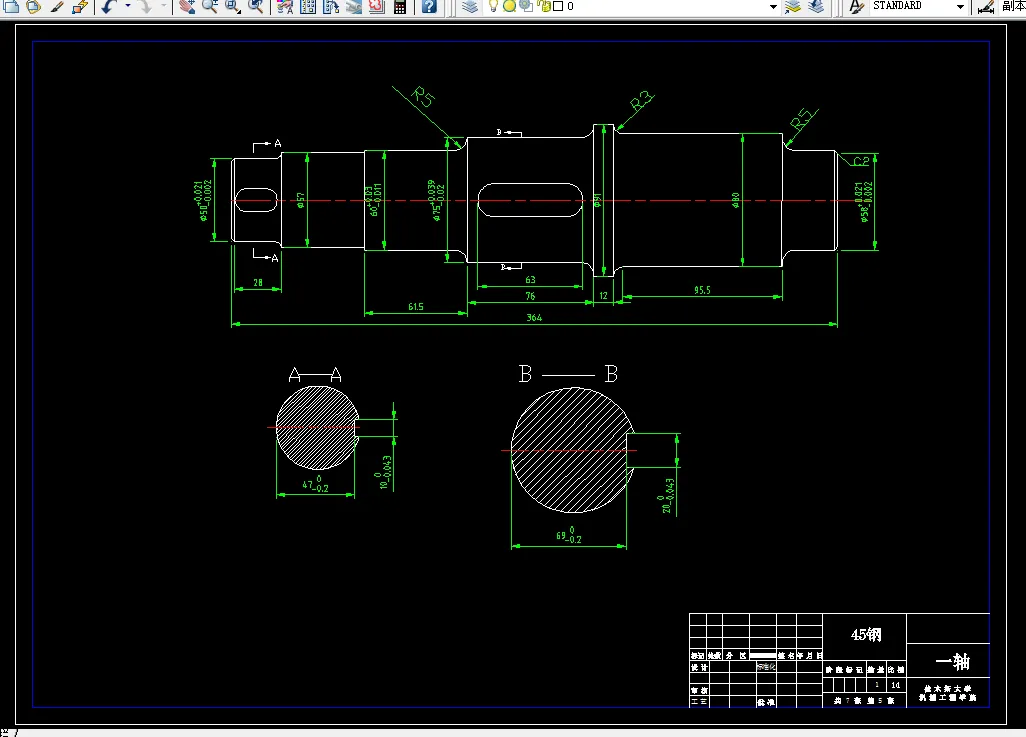Open the Layer Properties Manager icon
1026x737 pixels.
pyautogui.click(x=470, y=7)
